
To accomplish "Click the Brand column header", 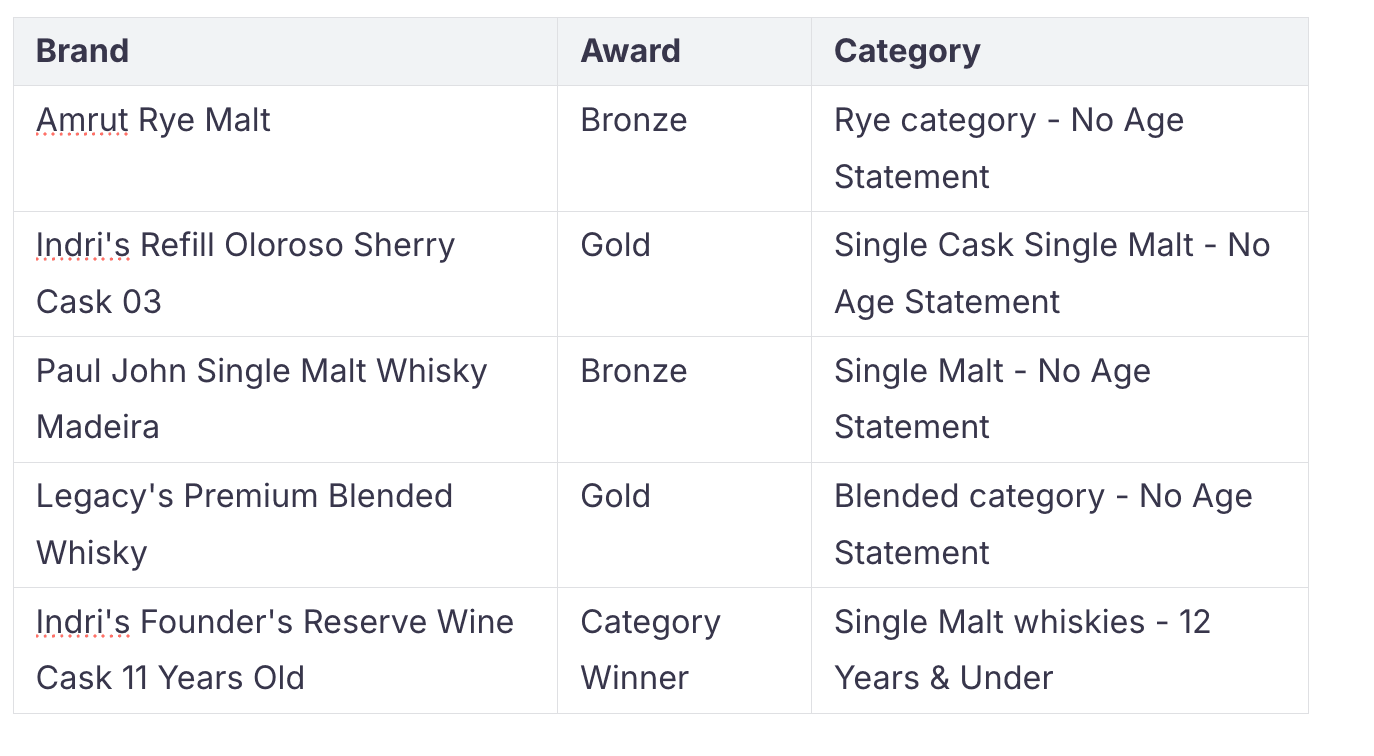I will (83, 51).
